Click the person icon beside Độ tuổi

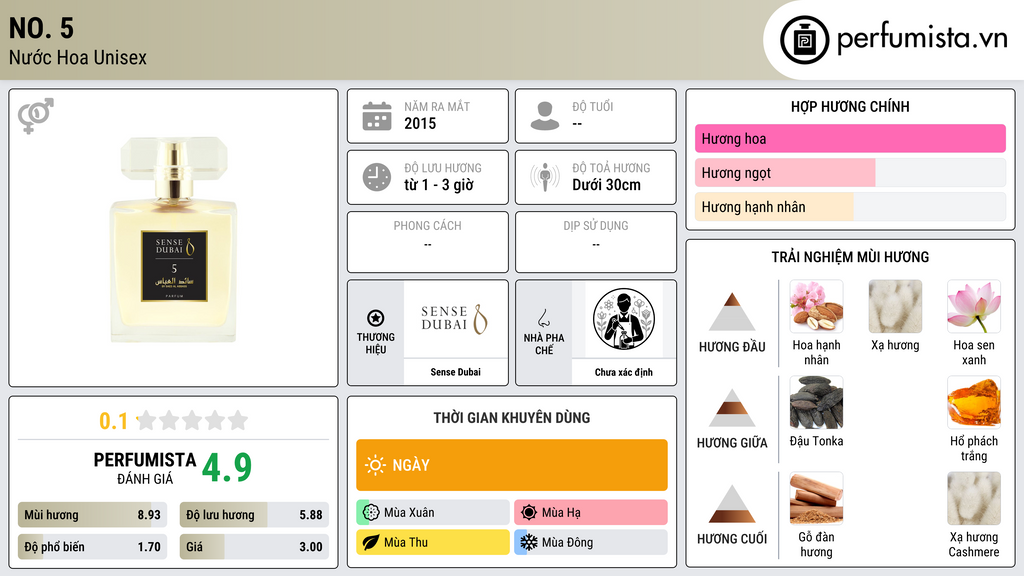coord(545,116)
